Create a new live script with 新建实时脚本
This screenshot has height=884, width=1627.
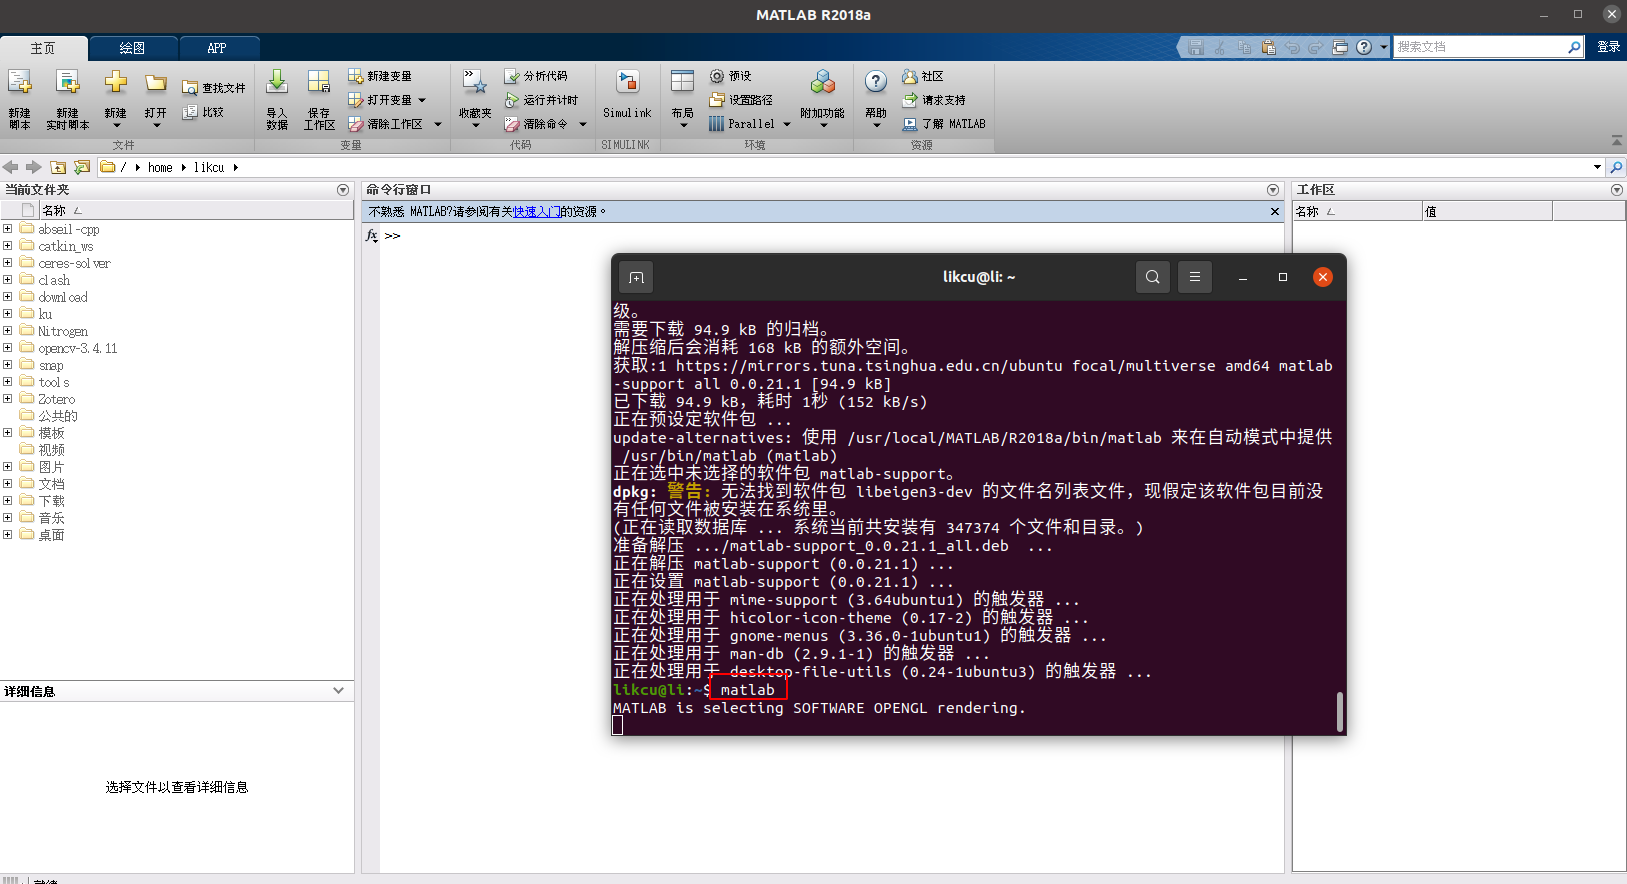(x=67, y=82)
